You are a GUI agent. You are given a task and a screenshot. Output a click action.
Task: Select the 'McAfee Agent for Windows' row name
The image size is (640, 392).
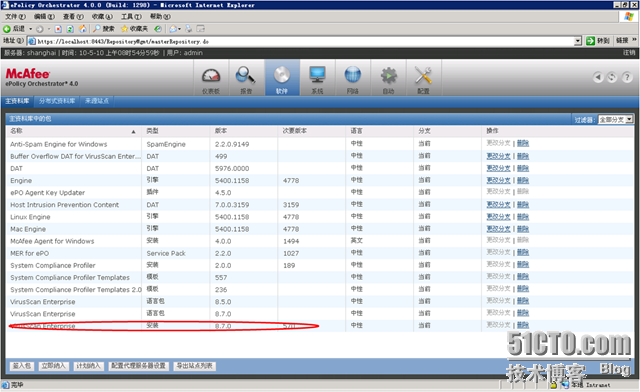click(52, 241)
